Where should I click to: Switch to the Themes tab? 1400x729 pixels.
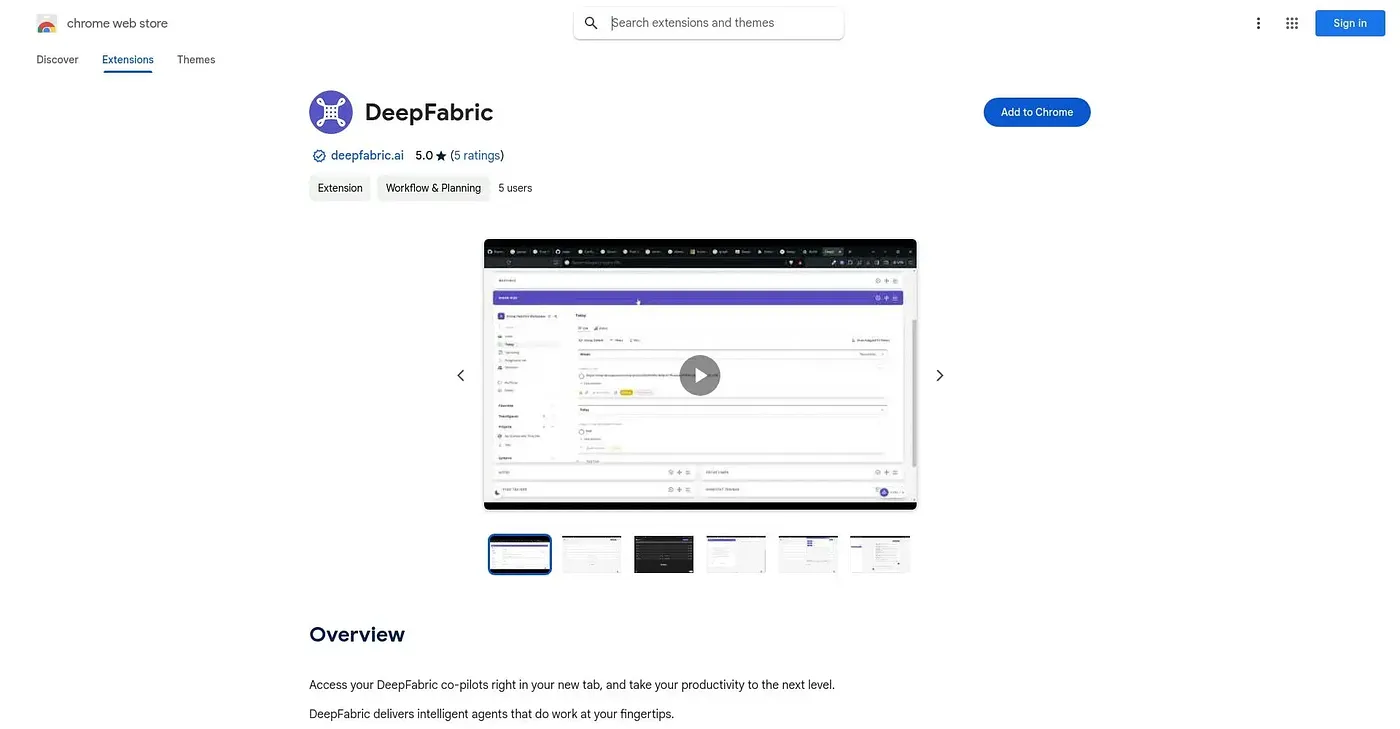[196, 60]
